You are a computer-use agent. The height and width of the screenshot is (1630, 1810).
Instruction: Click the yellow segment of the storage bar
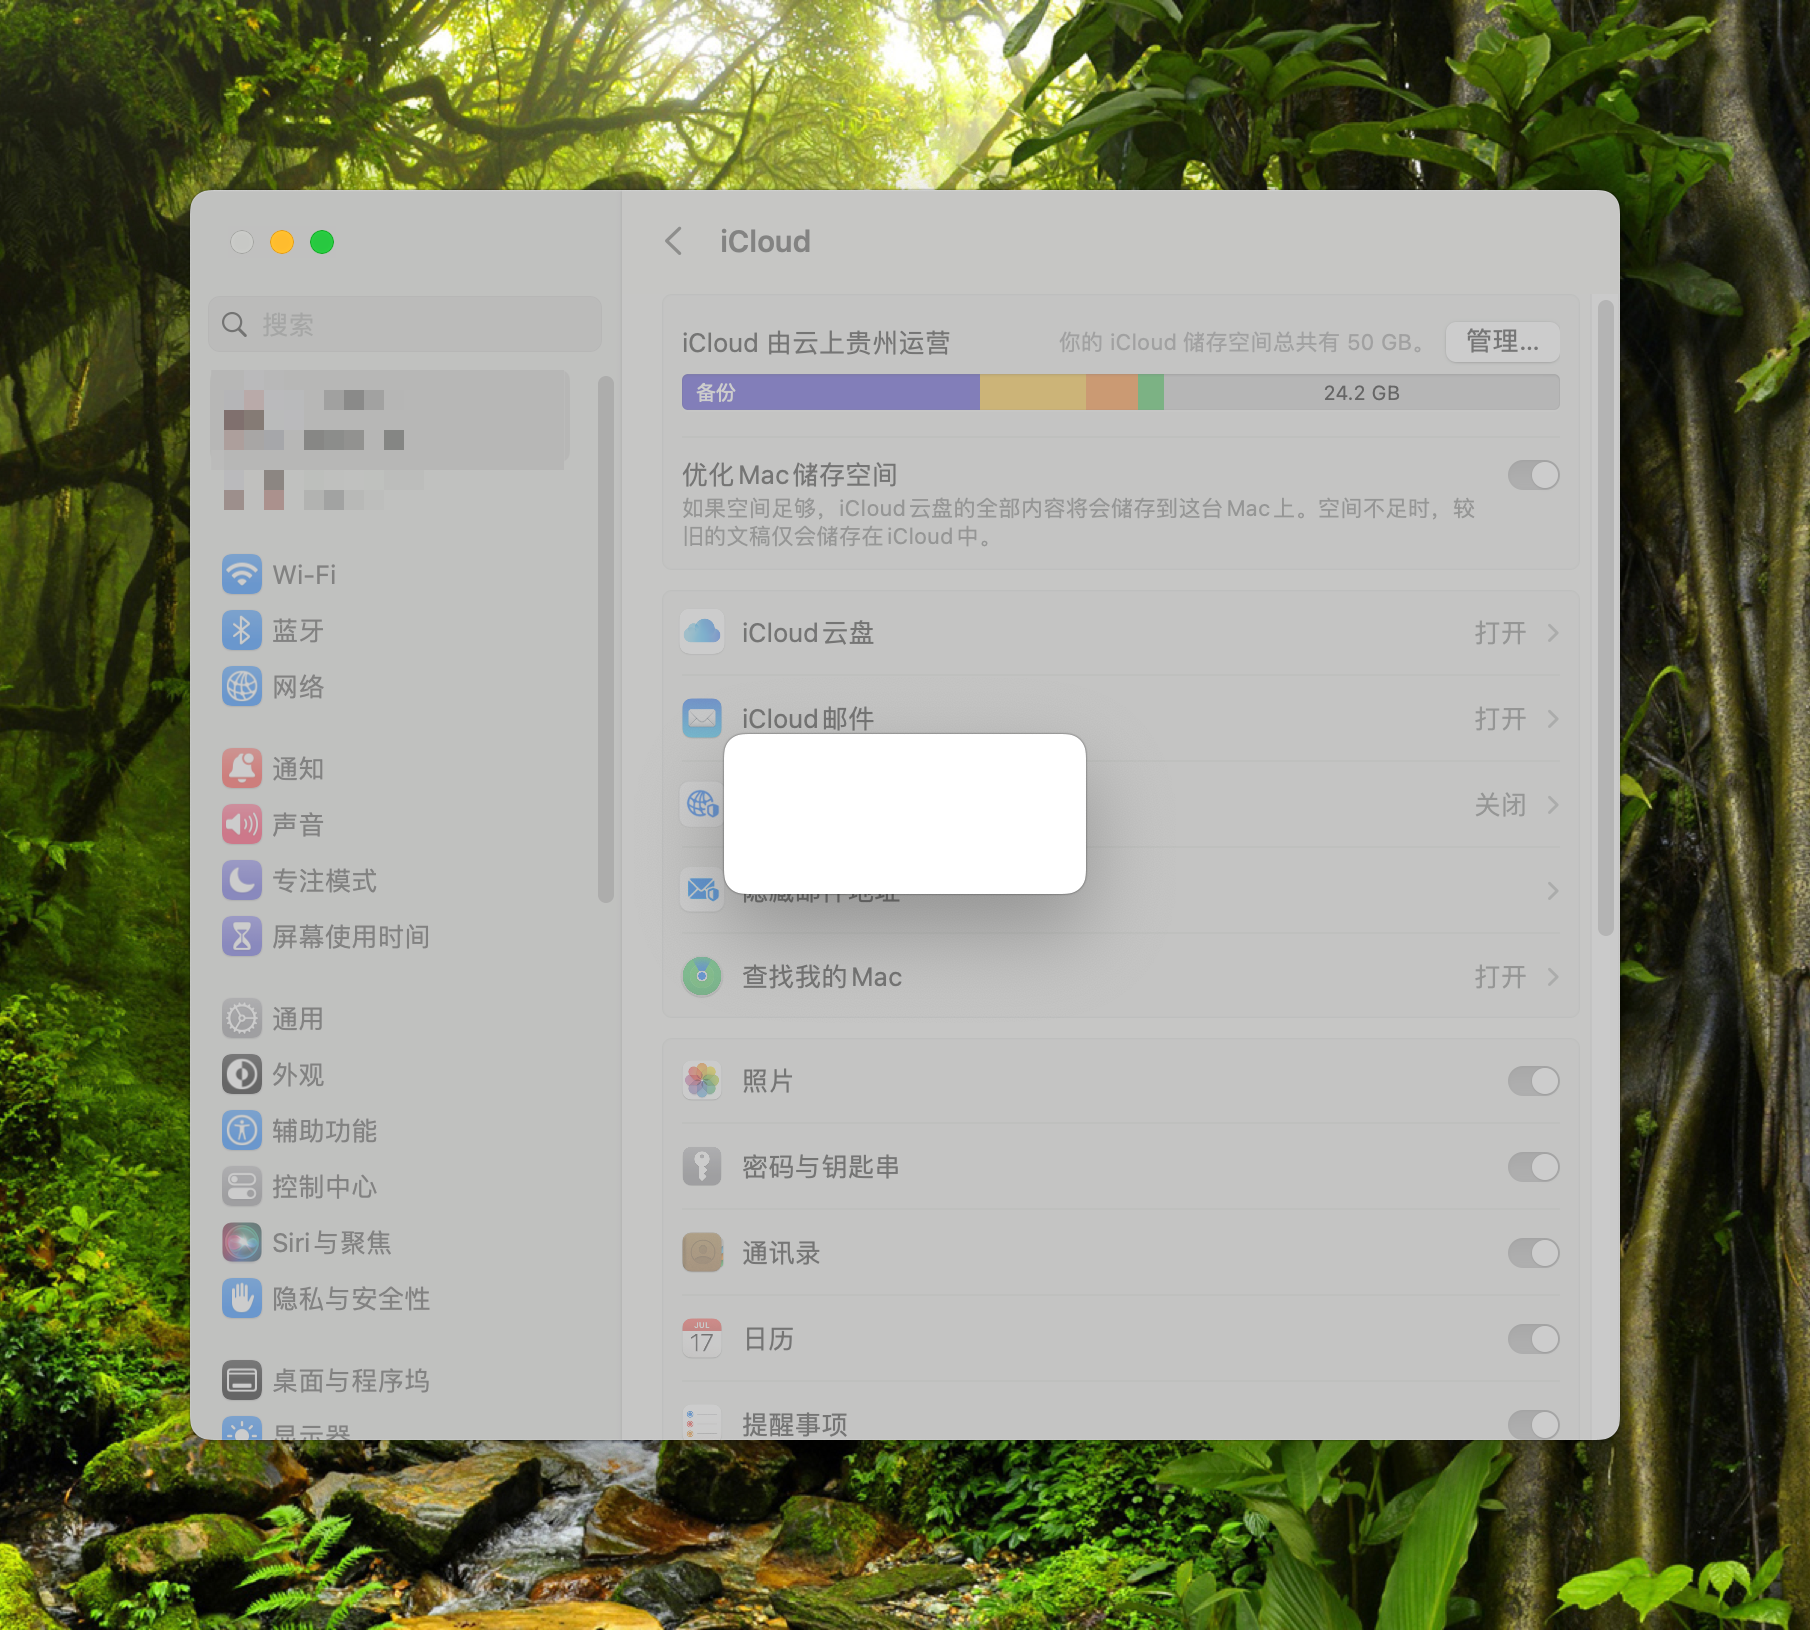coord(1033,392)
